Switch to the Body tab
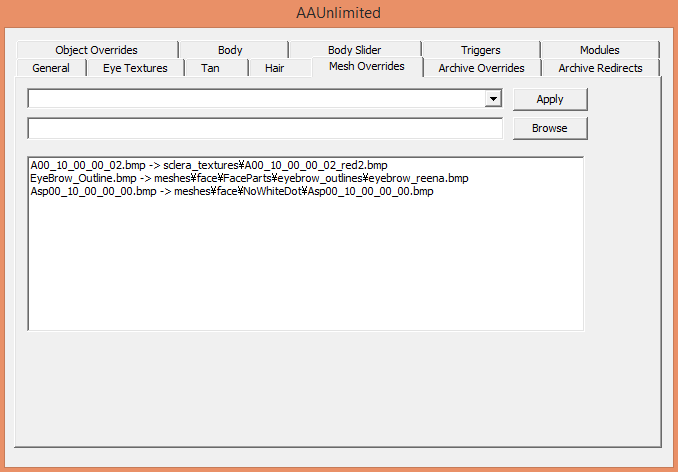Image resolution: width=678 pixels, height=472 pixels. tap(233, 50)
